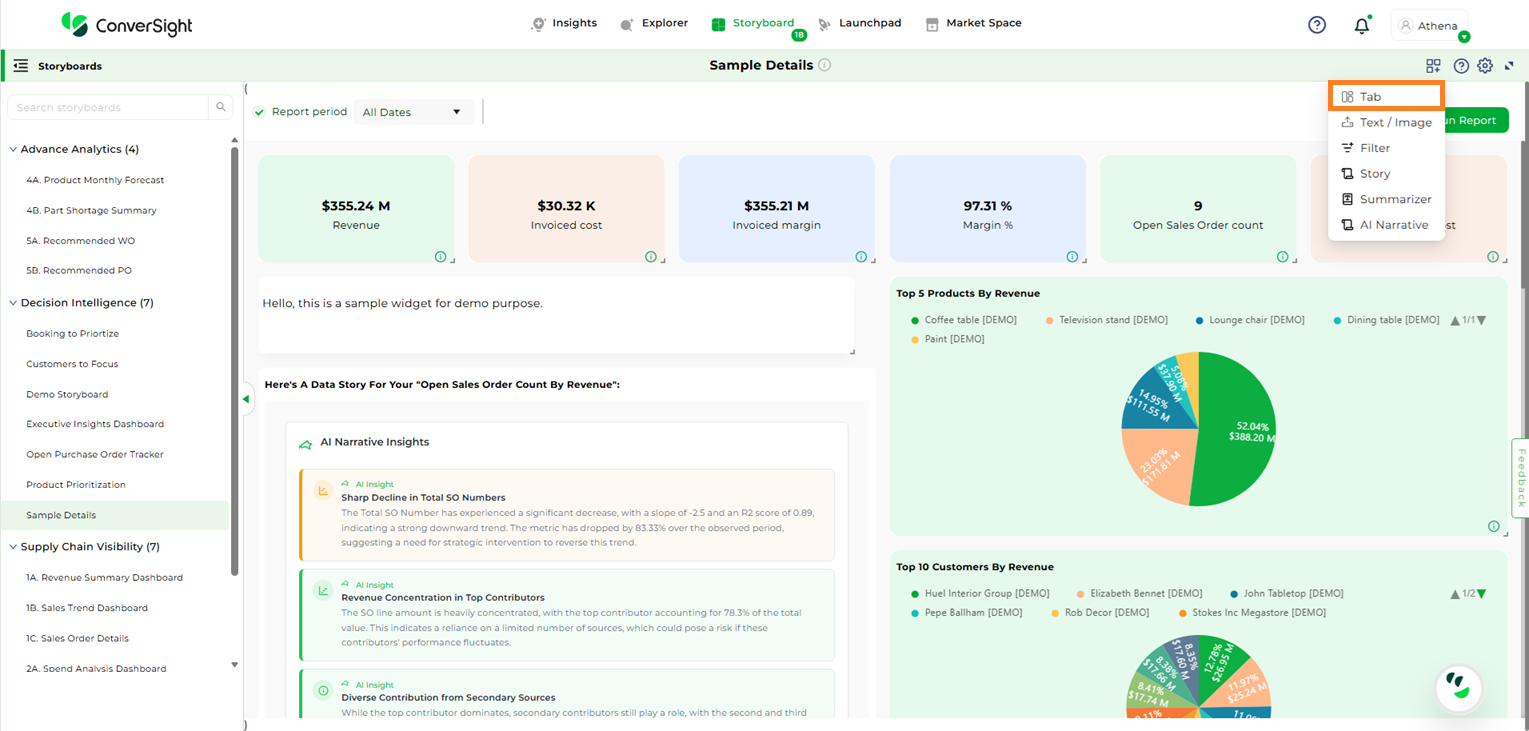Click the add widget grid icon

pyautogui.click(x=1433, y=66)
